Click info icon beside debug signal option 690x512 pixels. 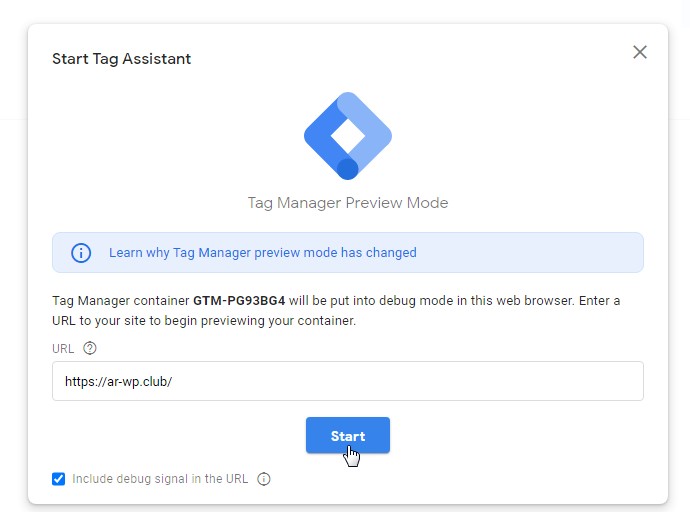click(x=264, y=479)
